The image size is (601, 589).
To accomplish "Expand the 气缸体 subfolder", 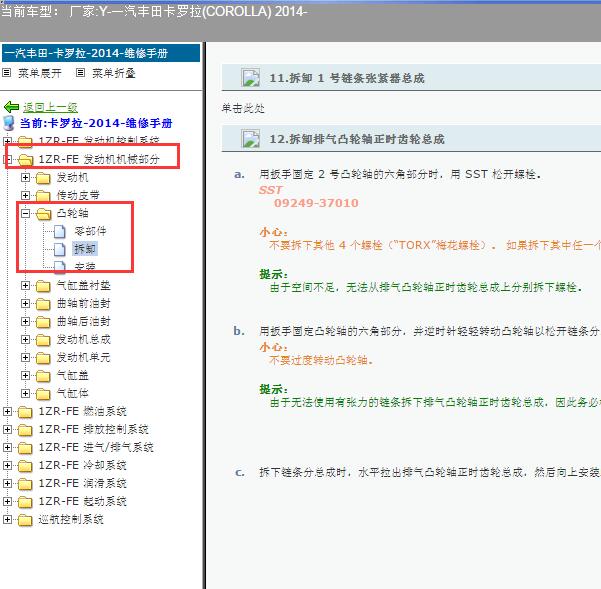I will (x=25, y=393).
